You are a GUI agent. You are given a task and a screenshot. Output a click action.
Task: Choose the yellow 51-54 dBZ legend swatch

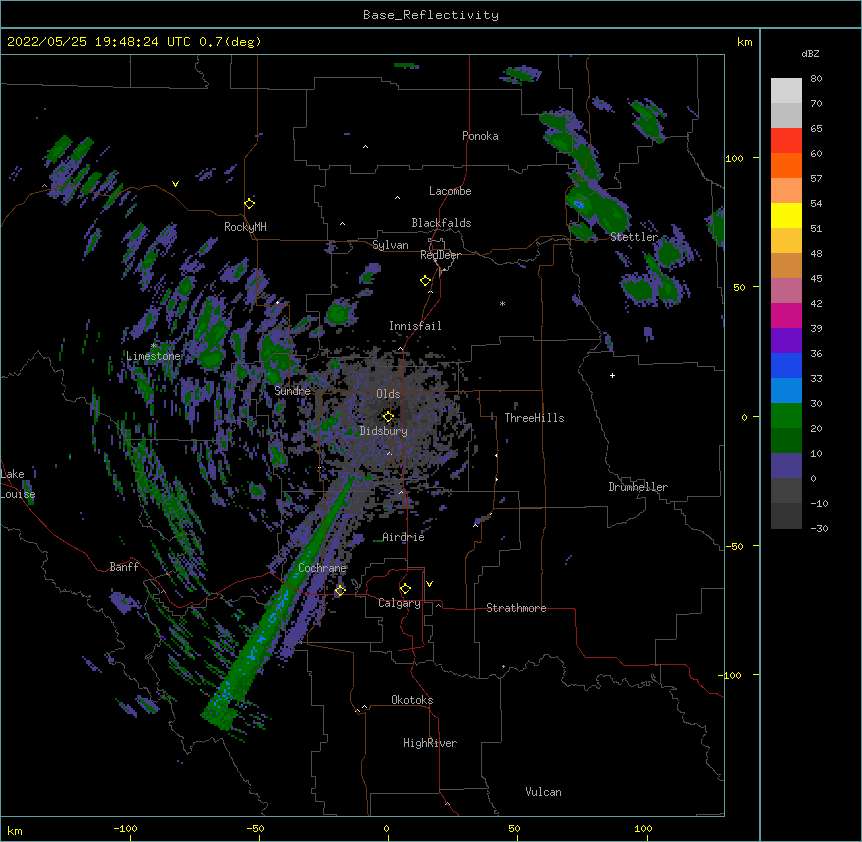[786, 215]
